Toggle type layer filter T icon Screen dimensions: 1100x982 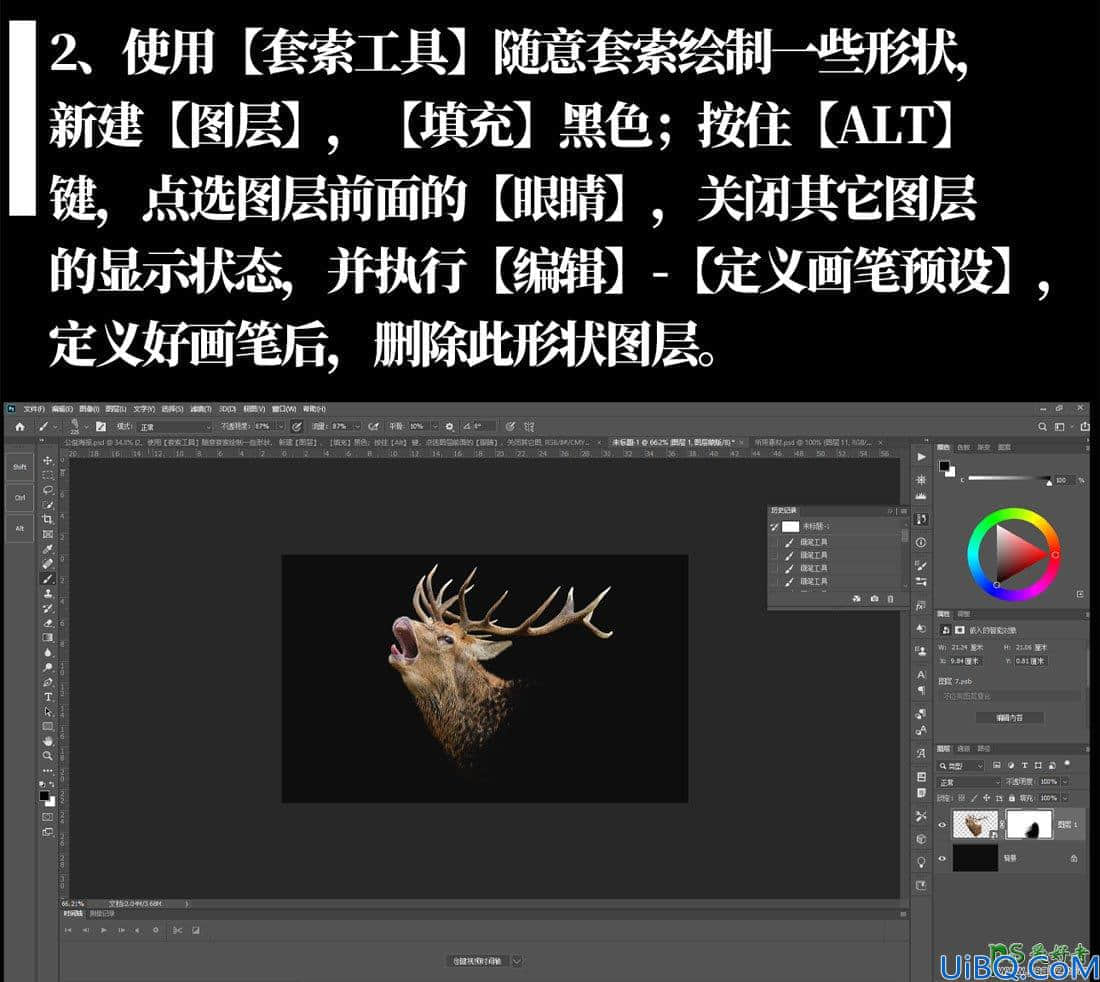[x=1025, y=765]
